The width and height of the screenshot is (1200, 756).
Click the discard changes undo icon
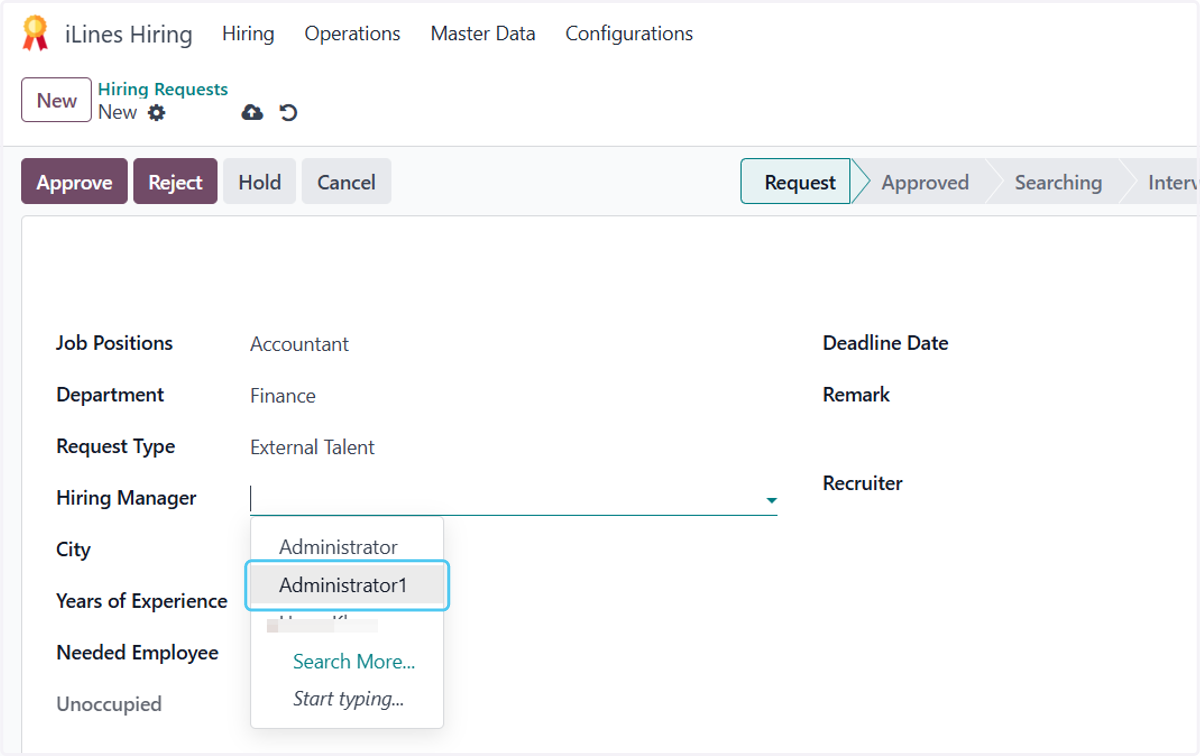[x=289, y=113]
